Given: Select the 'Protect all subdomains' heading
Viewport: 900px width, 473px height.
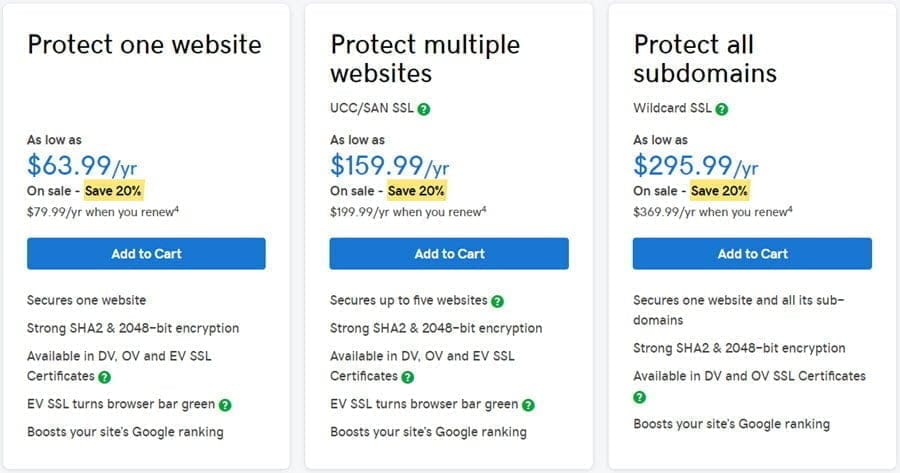Looking at the screenshot, I should [x=705, y=59].
